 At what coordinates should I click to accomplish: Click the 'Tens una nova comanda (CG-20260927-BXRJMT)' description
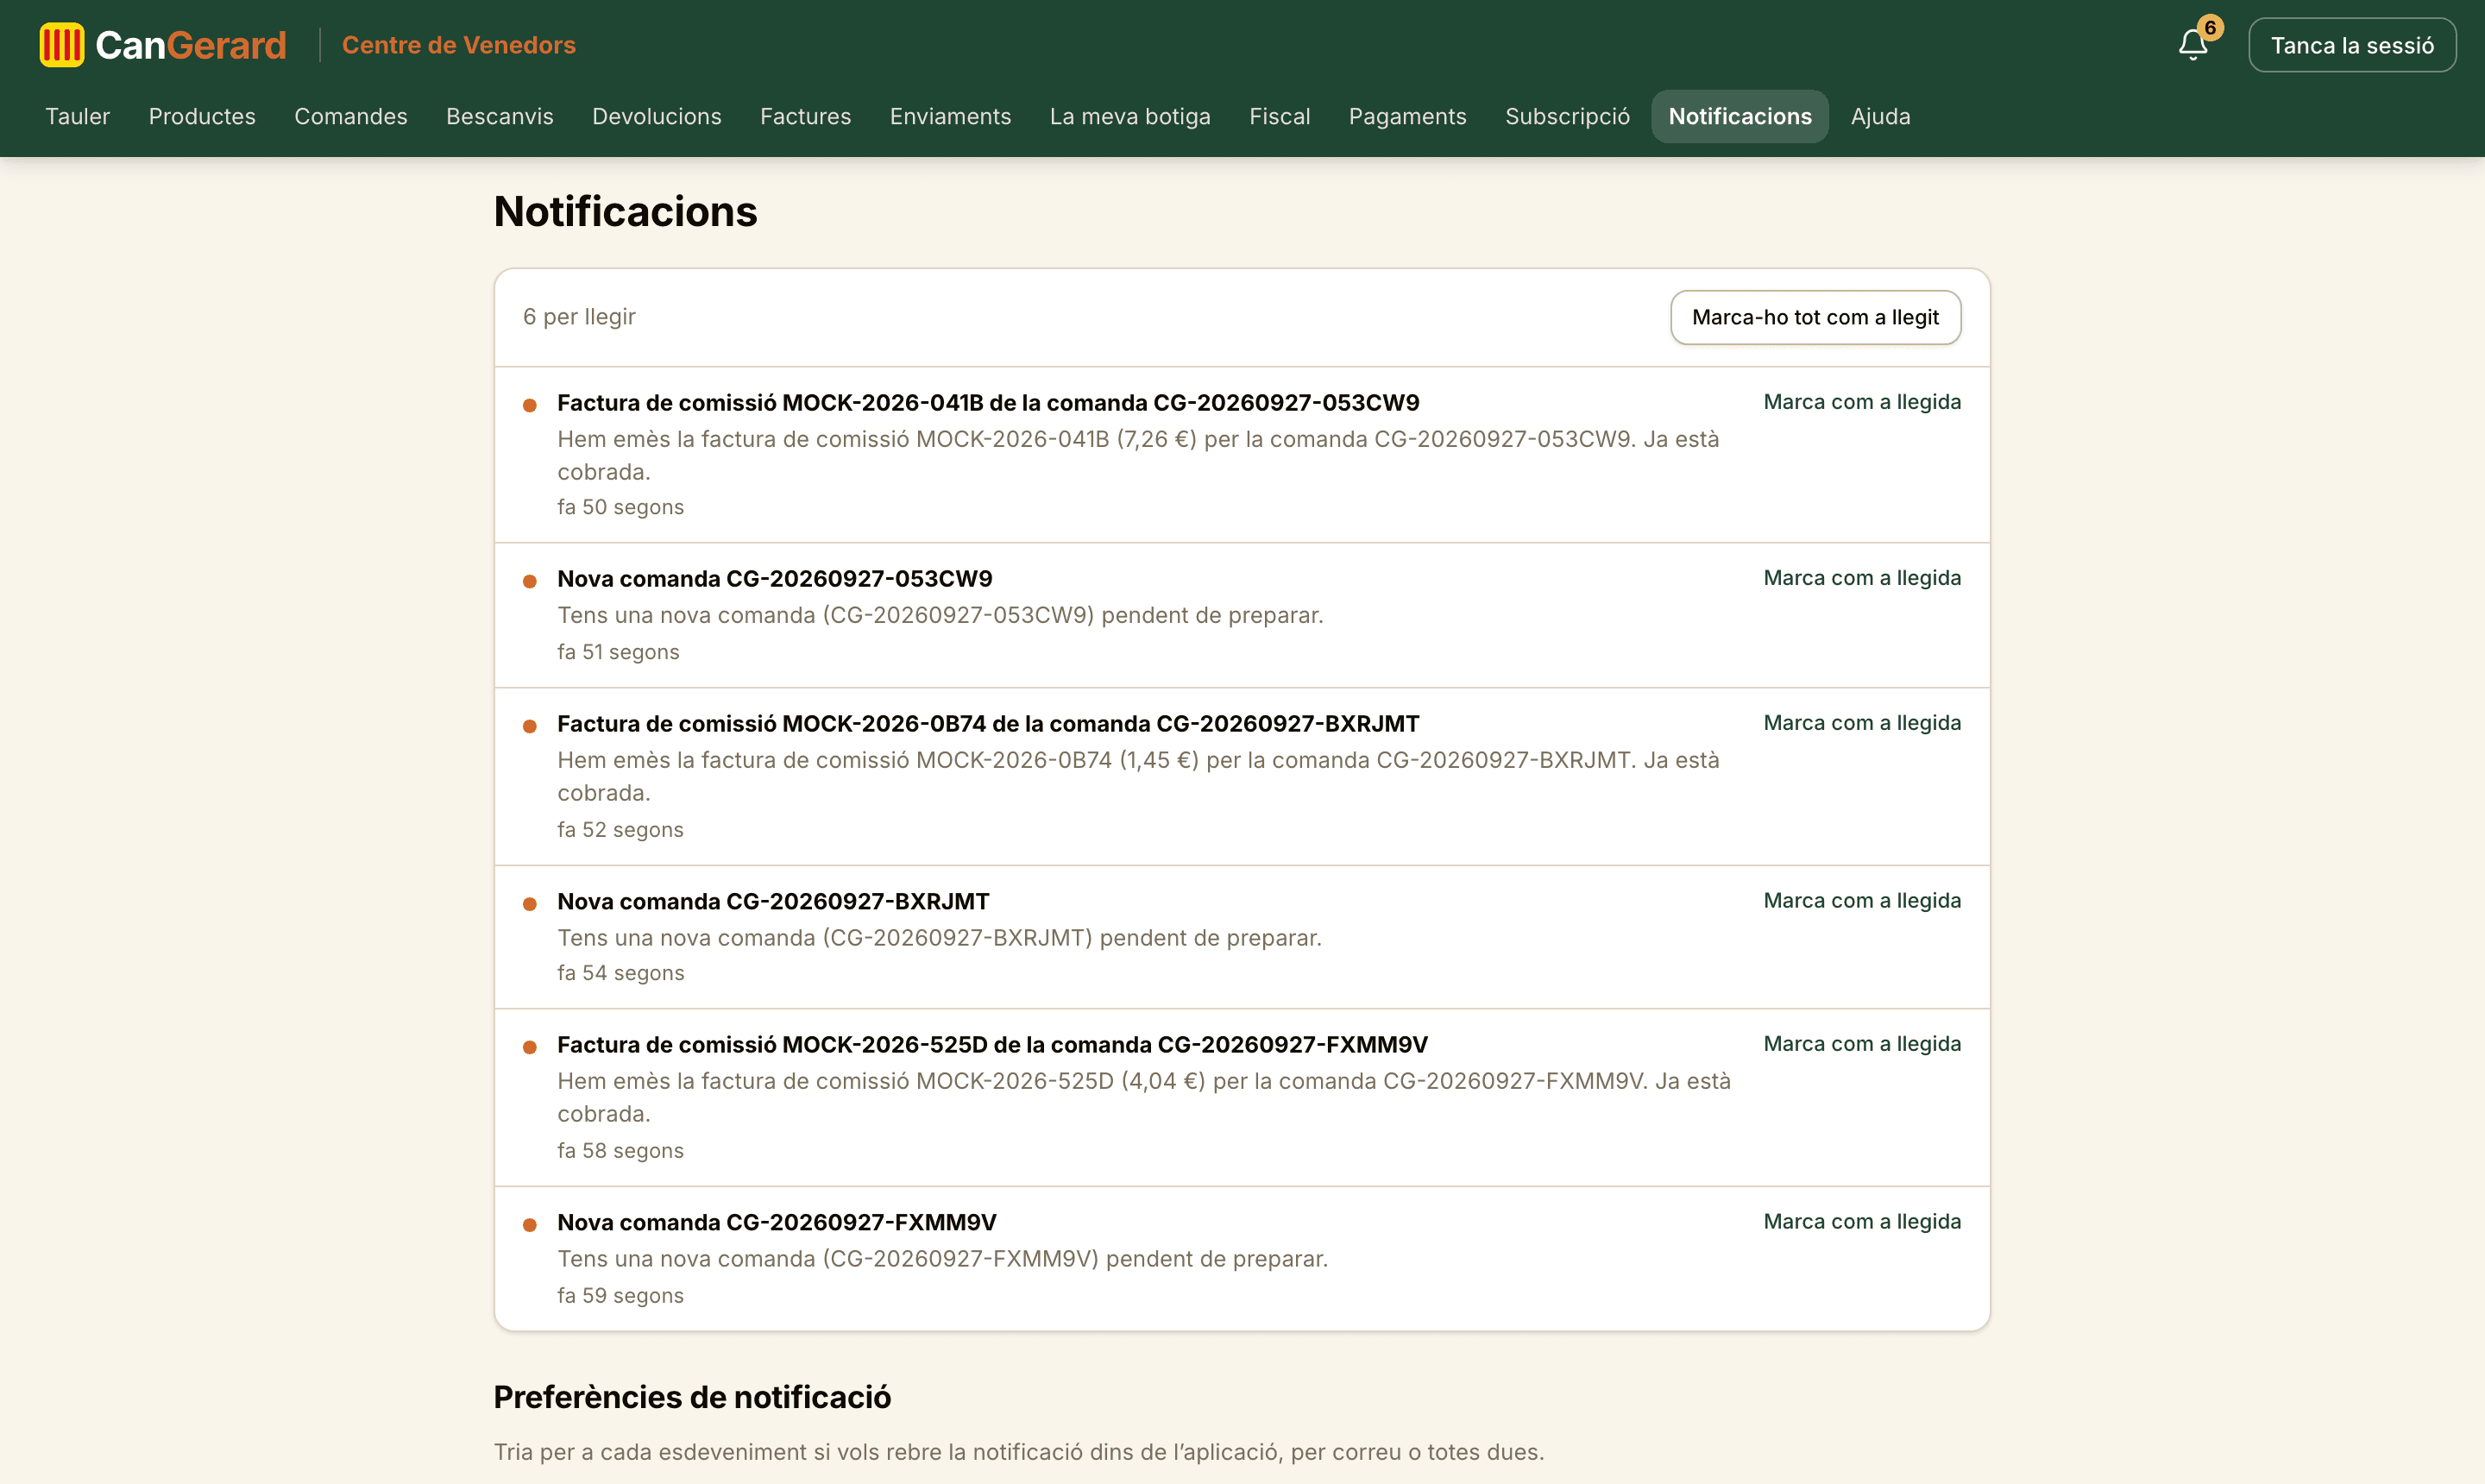pyautogui.click(x=939, y=938)
